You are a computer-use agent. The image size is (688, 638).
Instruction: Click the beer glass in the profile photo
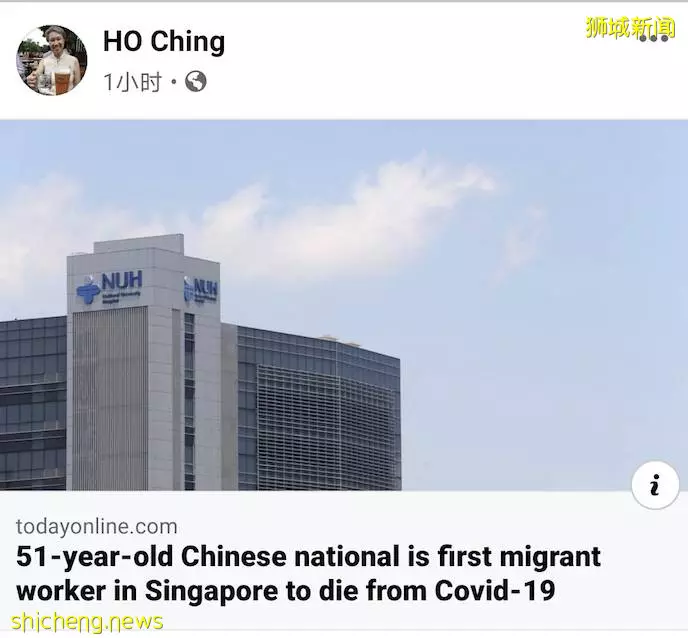61,82
